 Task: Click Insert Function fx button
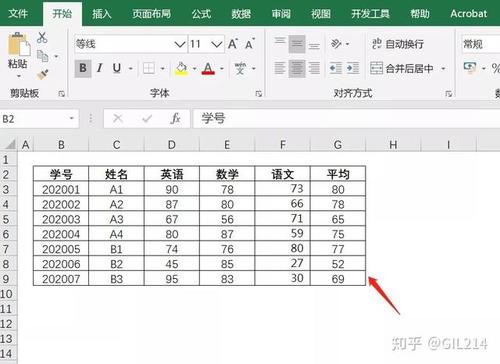(x=175, y=118)
